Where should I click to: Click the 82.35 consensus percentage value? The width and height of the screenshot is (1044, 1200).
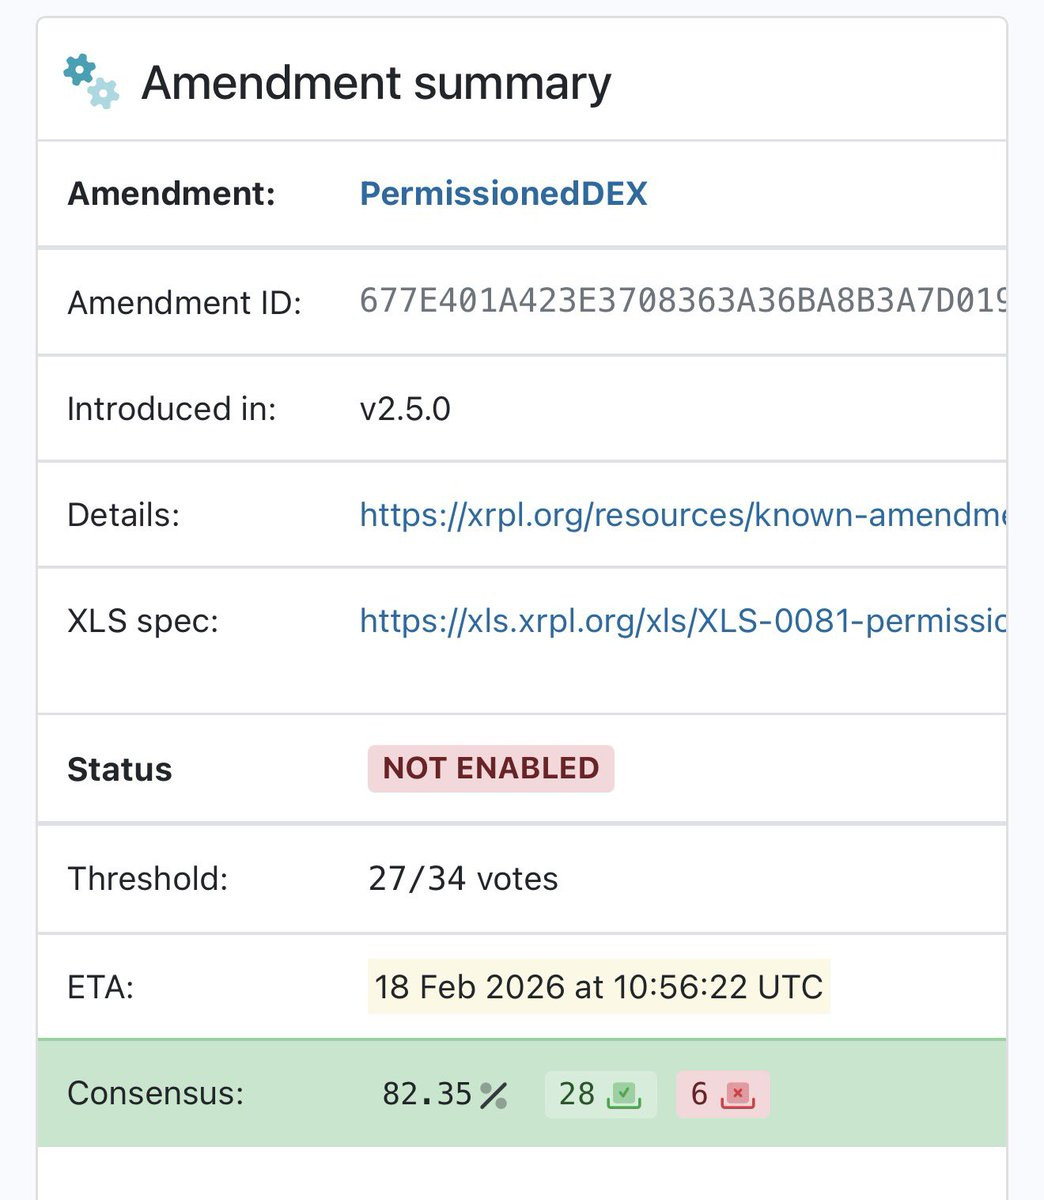pos(427,1094)
